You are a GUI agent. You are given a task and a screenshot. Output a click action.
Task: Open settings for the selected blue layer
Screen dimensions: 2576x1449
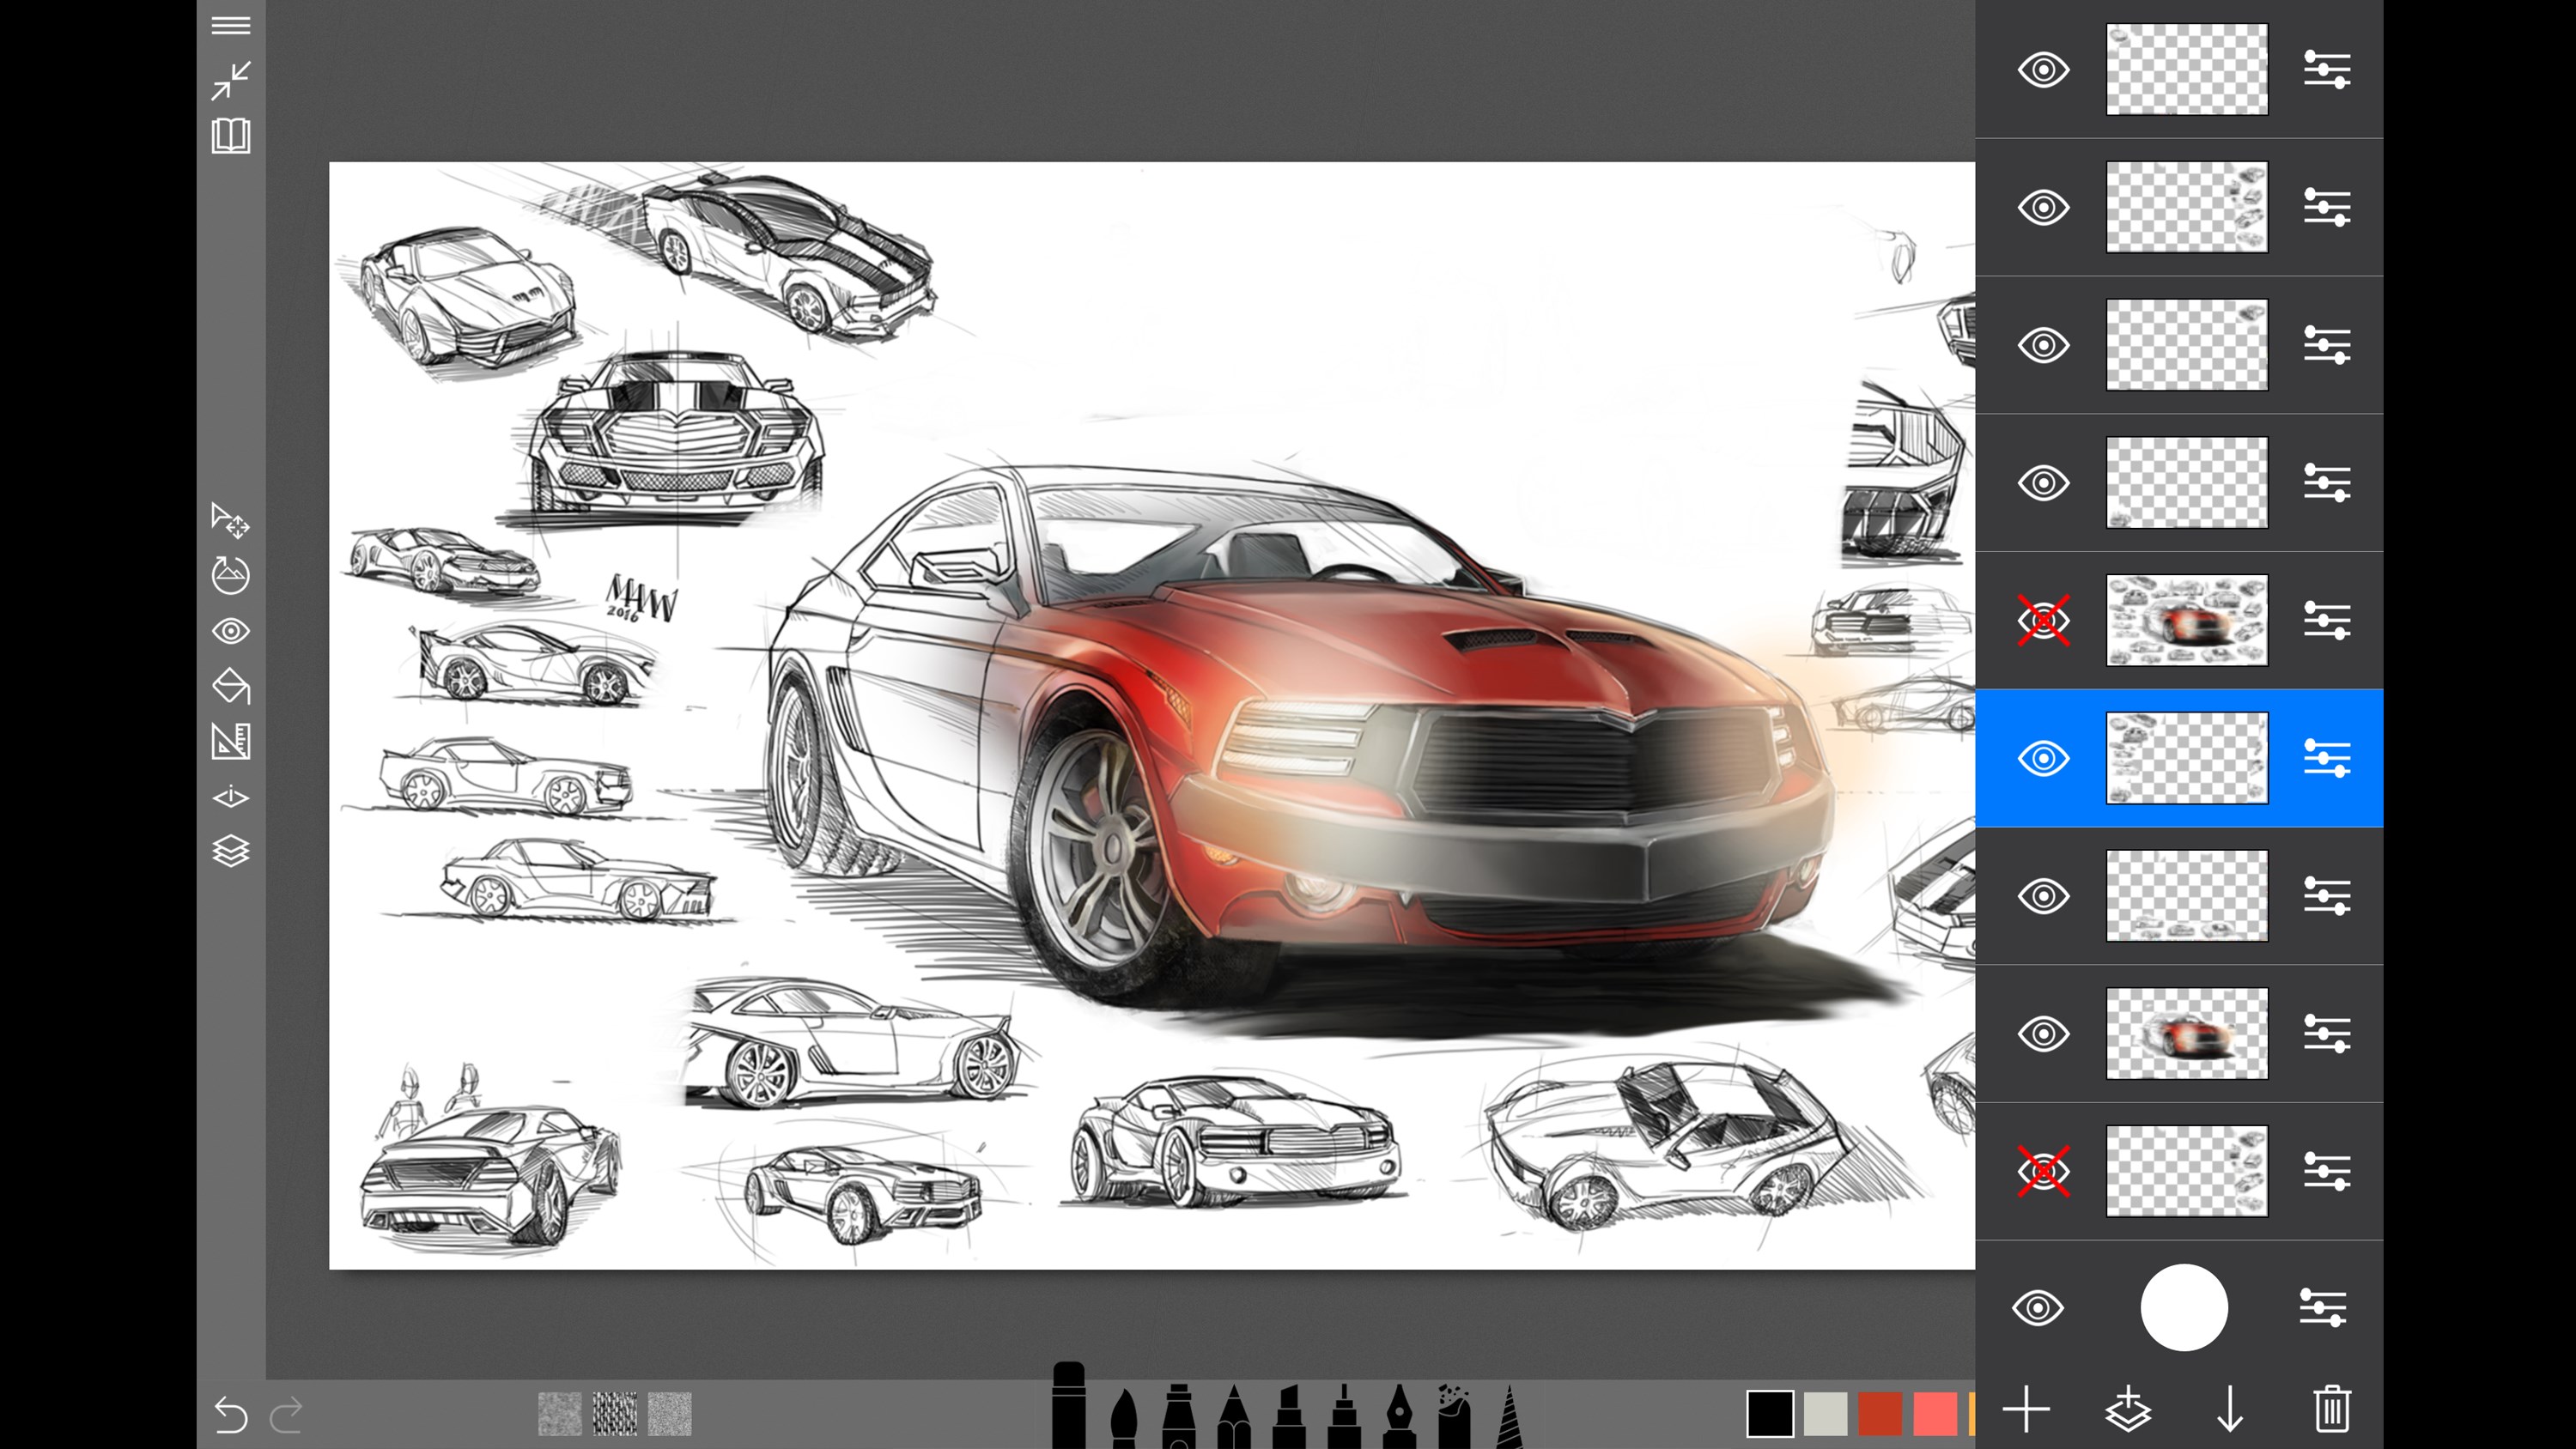point(2329,758)
